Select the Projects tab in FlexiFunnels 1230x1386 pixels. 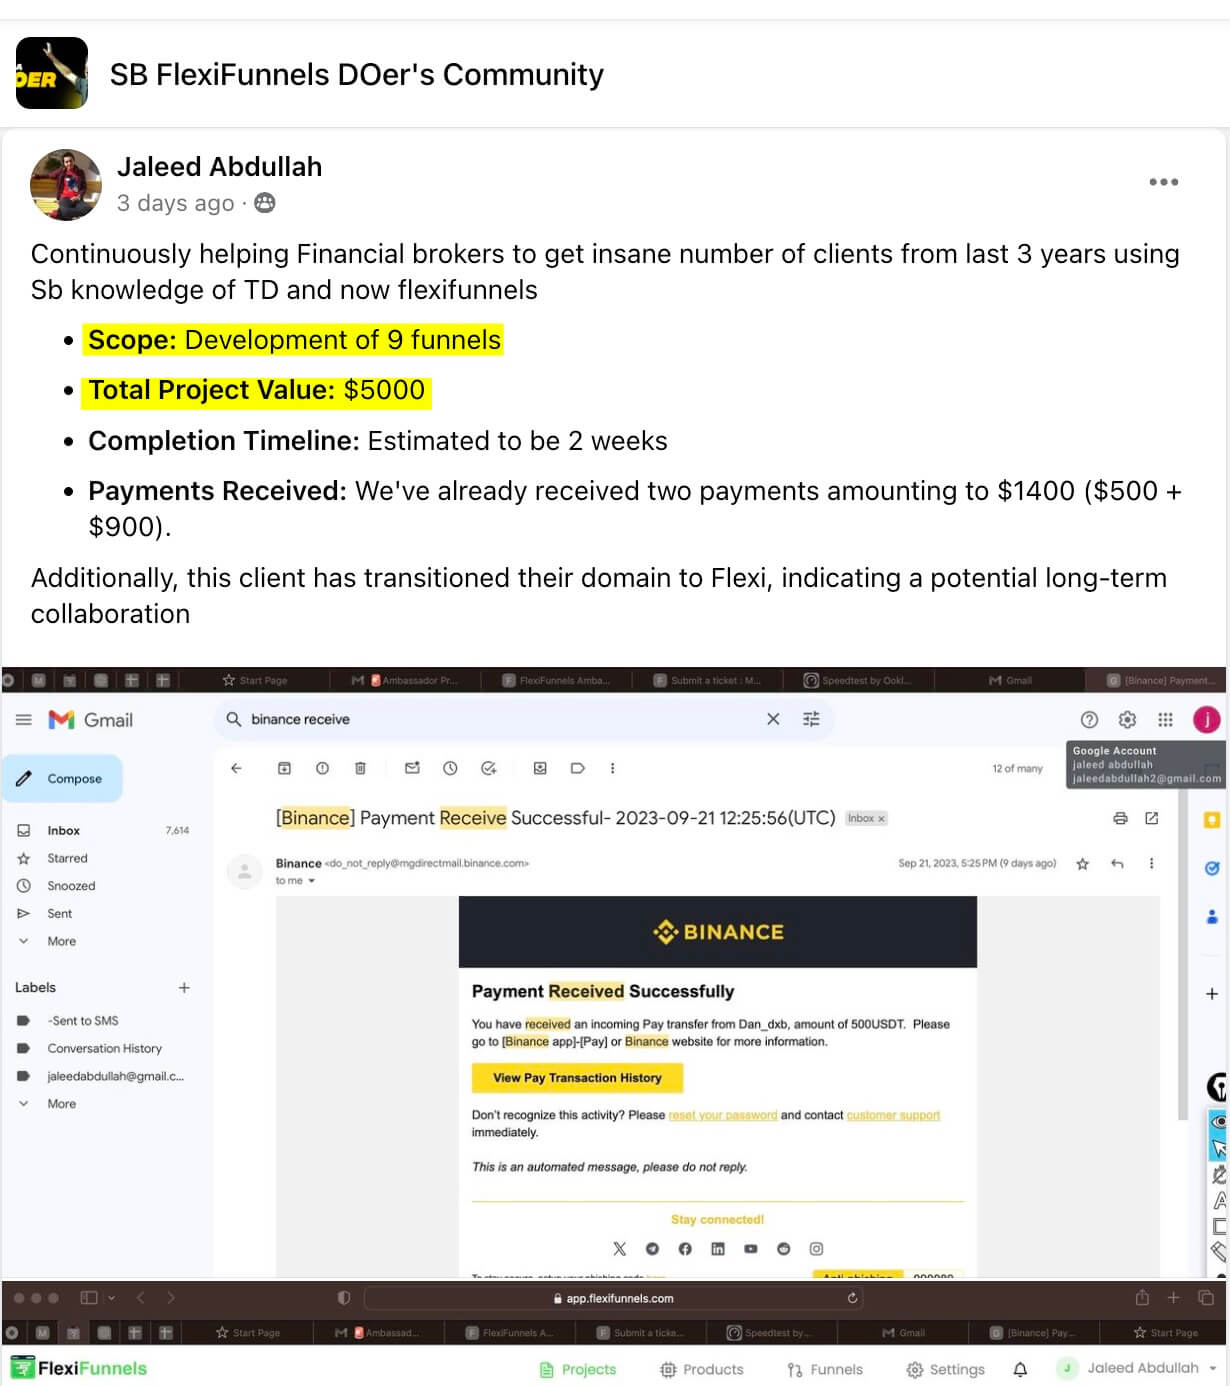tap(578, 1369)
